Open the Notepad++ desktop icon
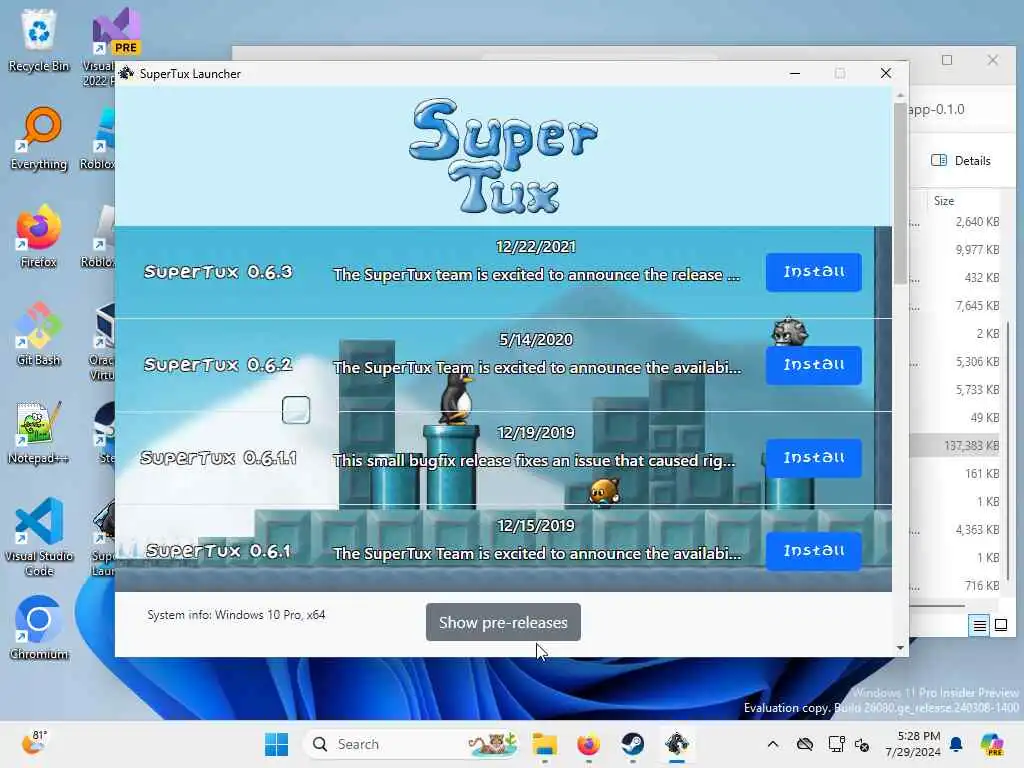 [39, 432]
